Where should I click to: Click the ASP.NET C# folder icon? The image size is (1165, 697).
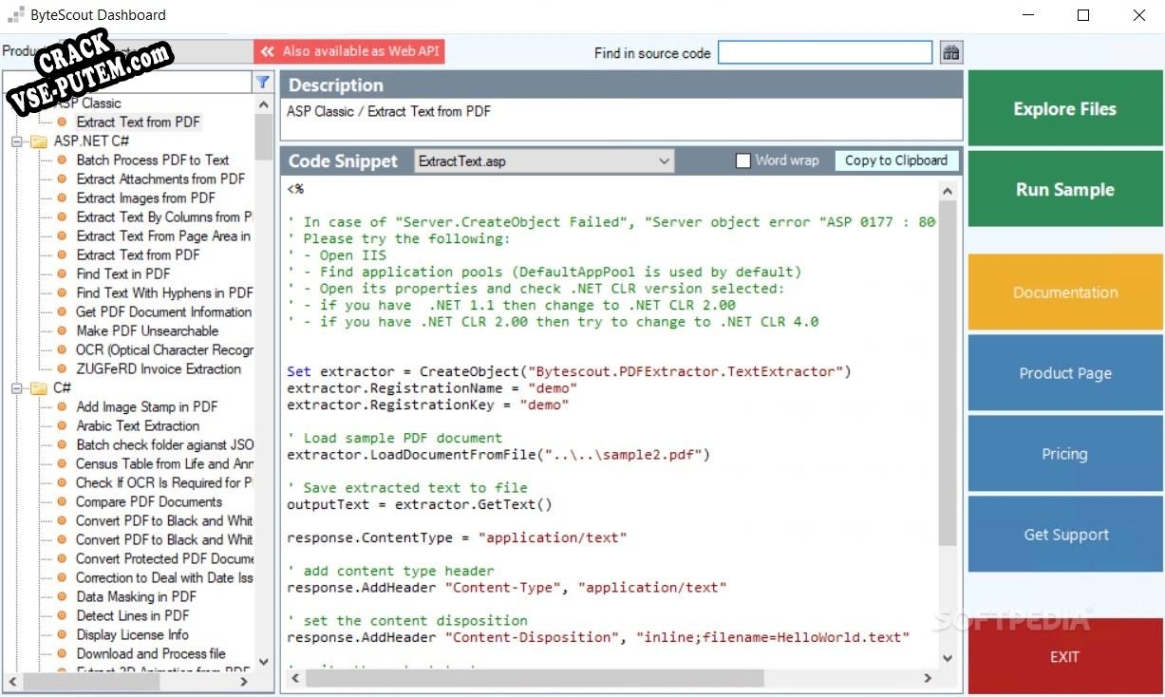coord(39,141)
